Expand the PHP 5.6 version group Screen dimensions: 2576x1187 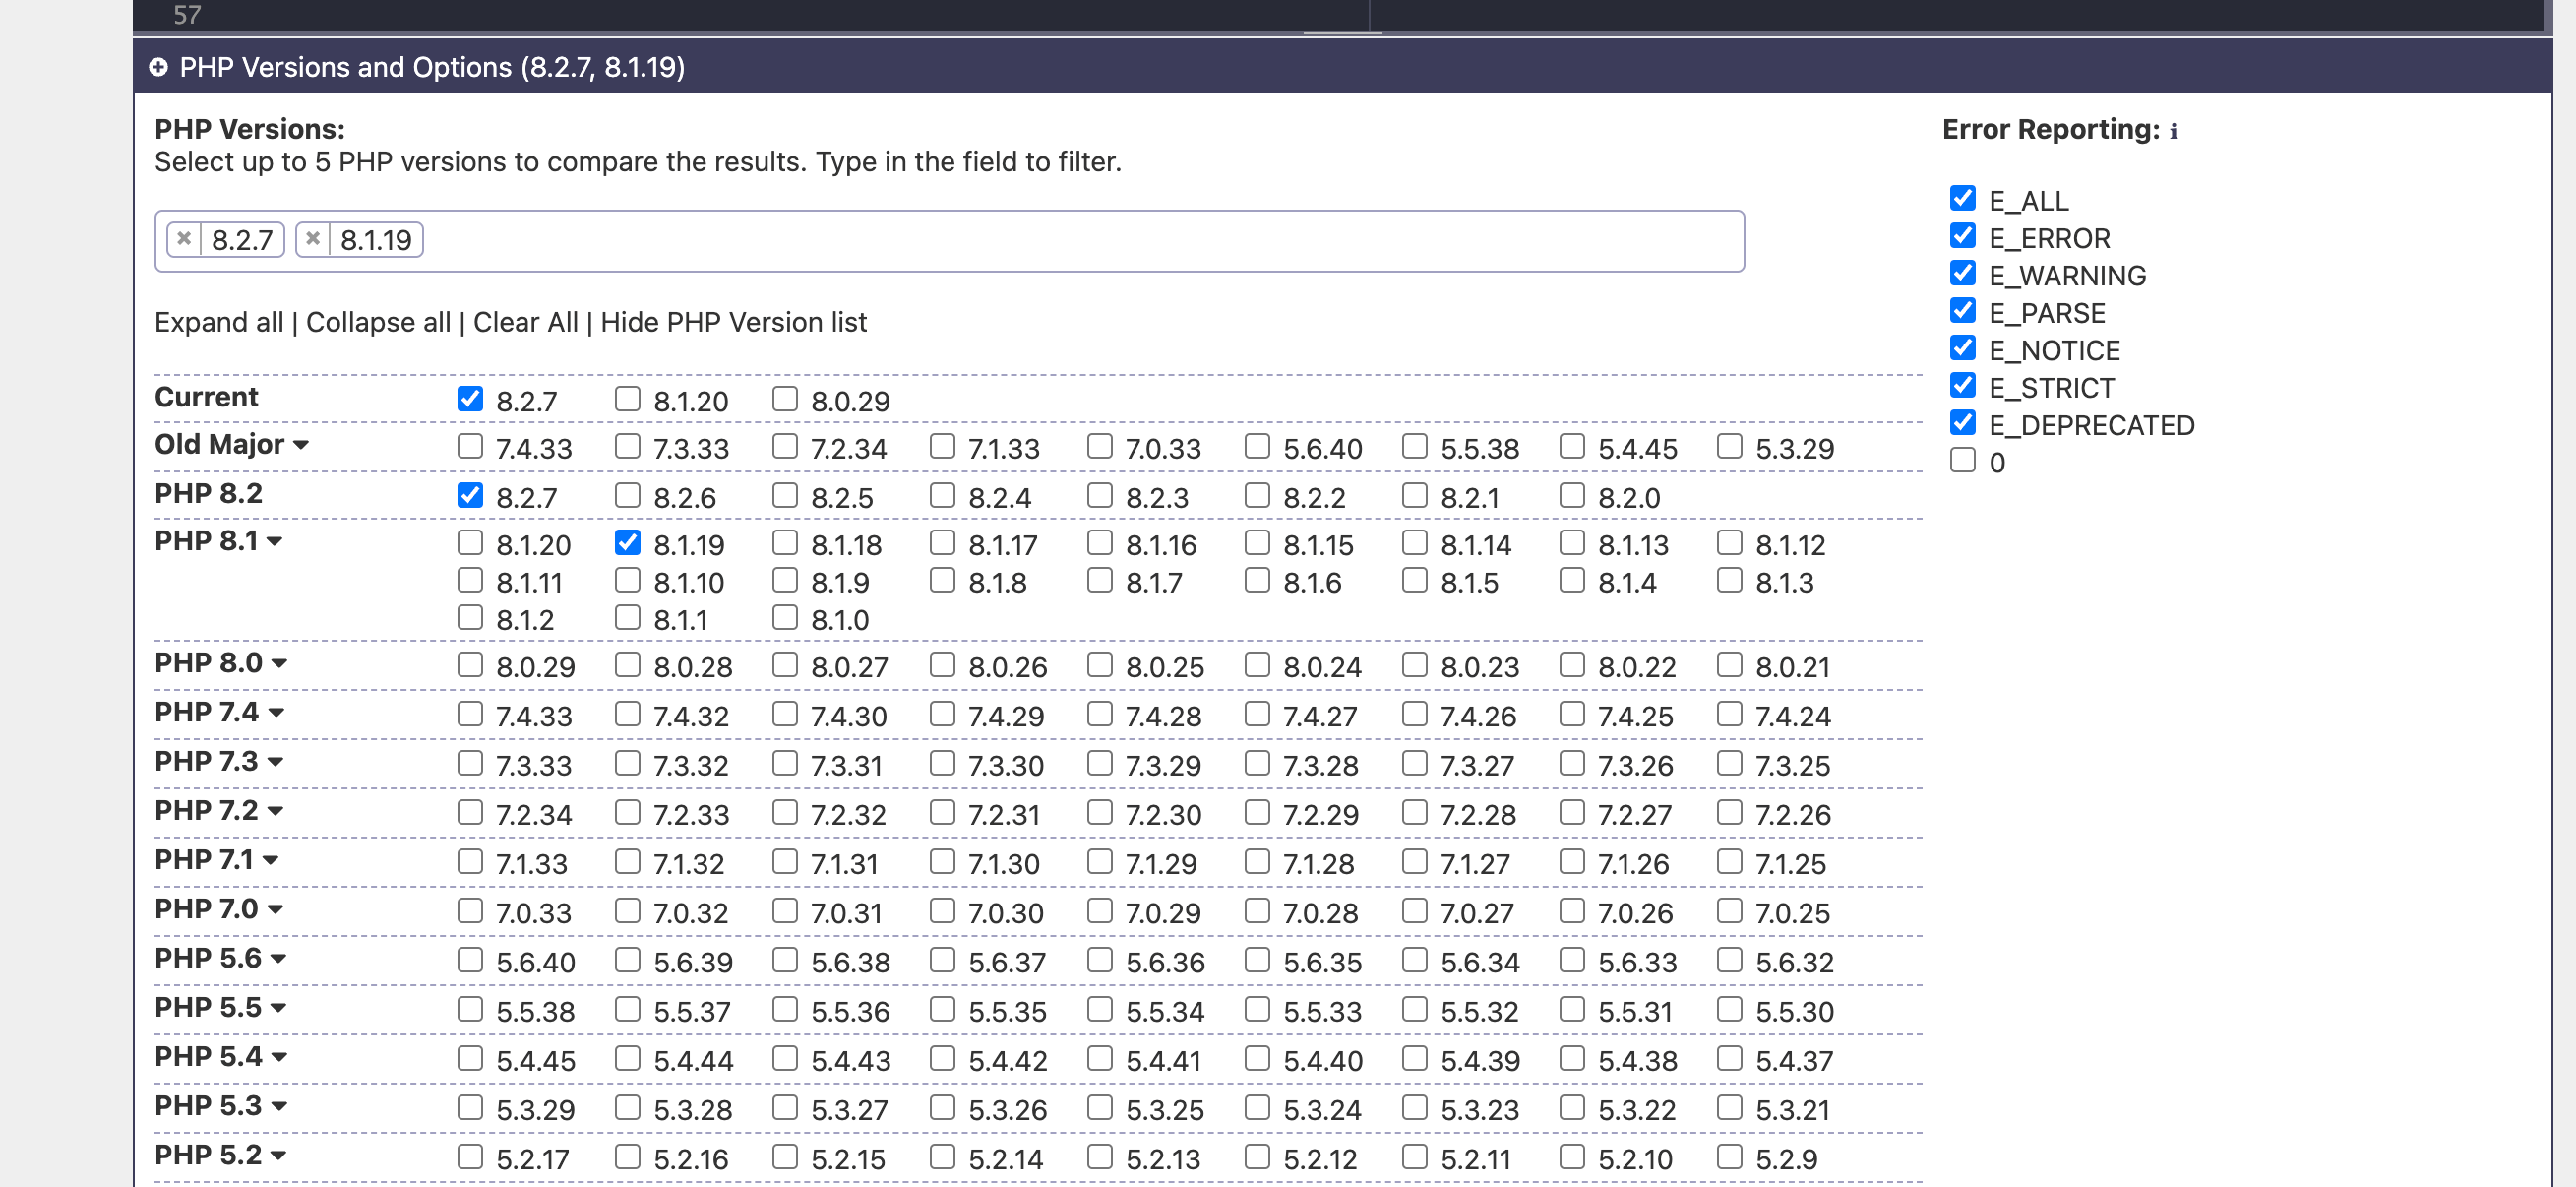[x=279, y=959]
